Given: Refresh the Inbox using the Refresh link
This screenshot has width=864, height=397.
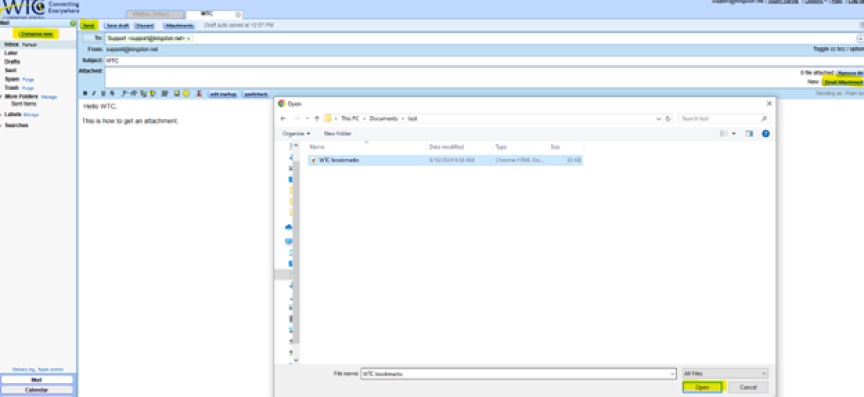Looking at the screenshot, I should coord(30,45).
